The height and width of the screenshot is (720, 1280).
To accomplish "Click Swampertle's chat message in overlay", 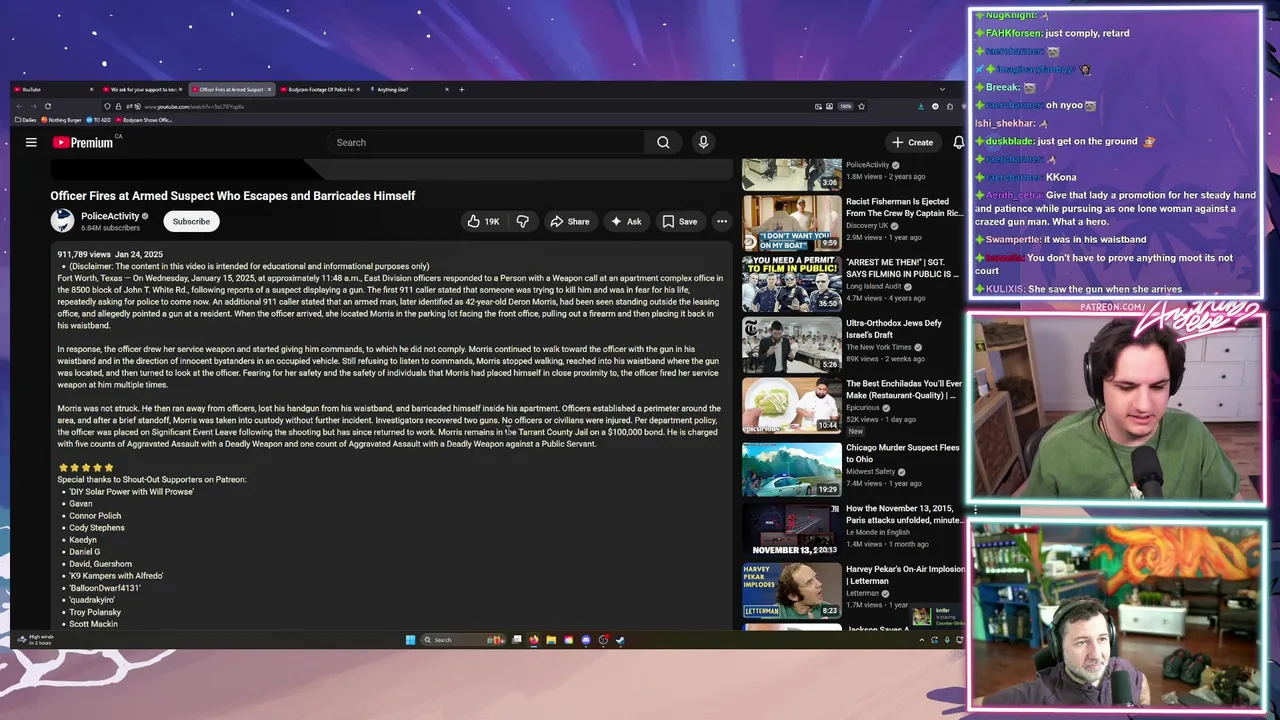I will [x=1060, y=239].
